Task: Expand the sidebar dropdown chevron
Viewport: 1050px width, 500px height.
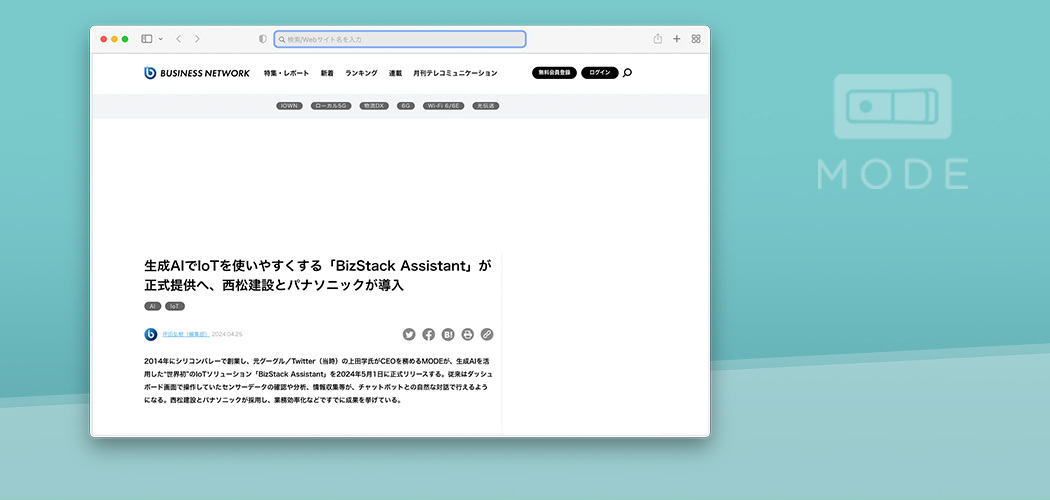Action: [160, 39]
